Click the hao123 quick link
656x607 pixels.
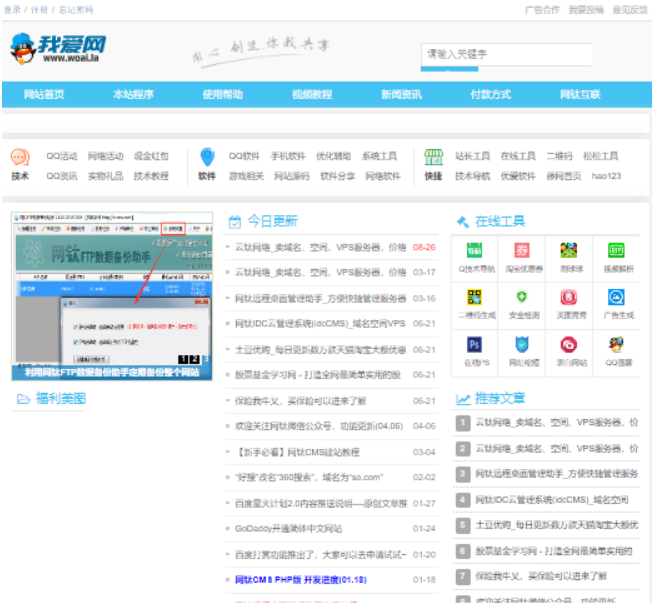[605, 176]
